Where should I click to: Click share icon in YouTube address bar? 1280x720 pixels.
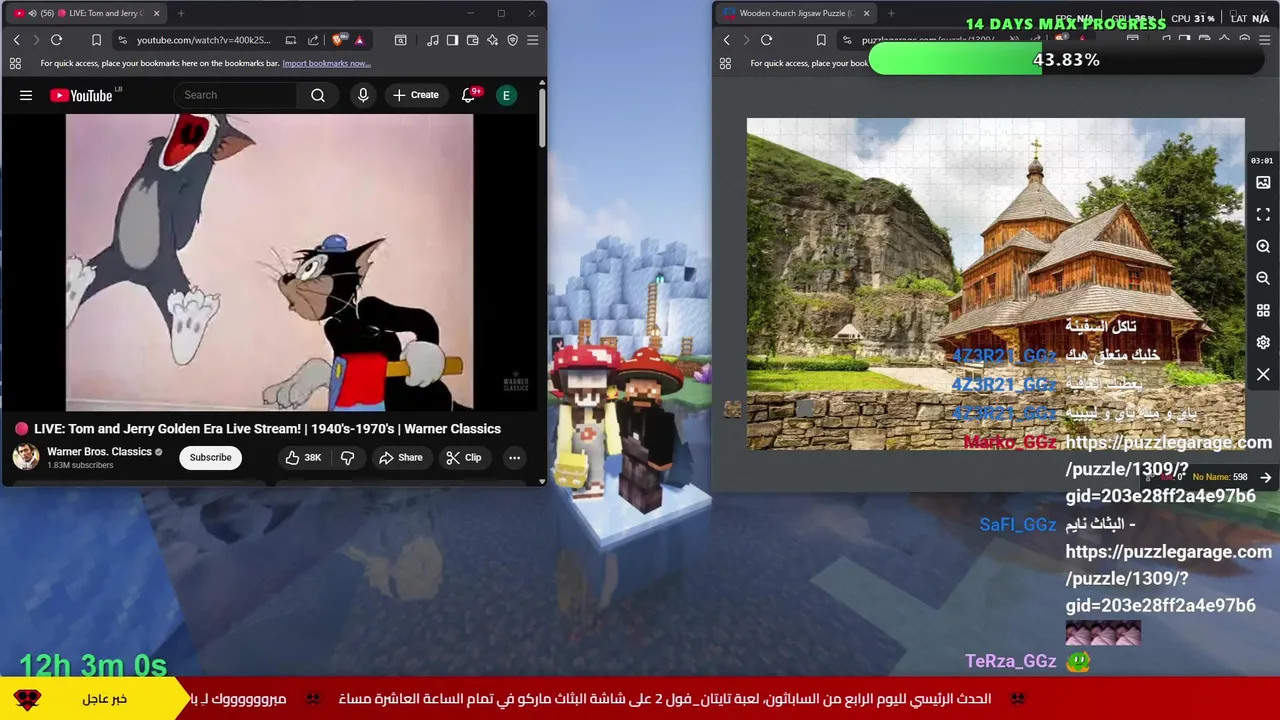(313, 40)
